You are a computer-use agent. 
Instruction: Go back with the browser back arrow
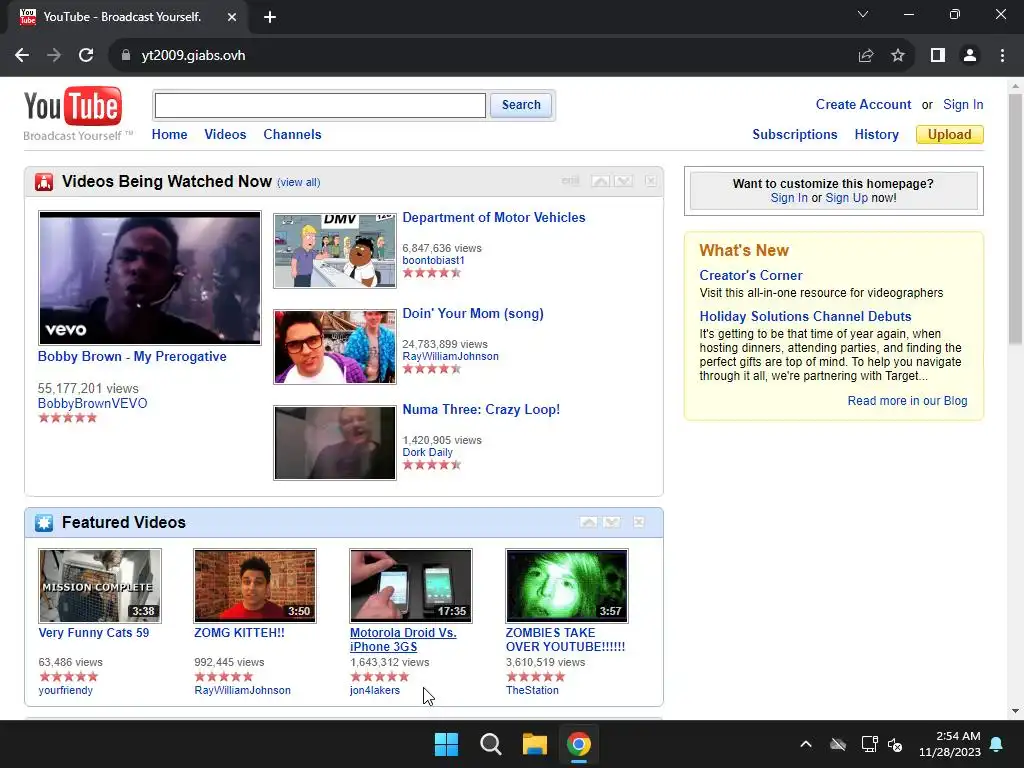tap(22, 56)
